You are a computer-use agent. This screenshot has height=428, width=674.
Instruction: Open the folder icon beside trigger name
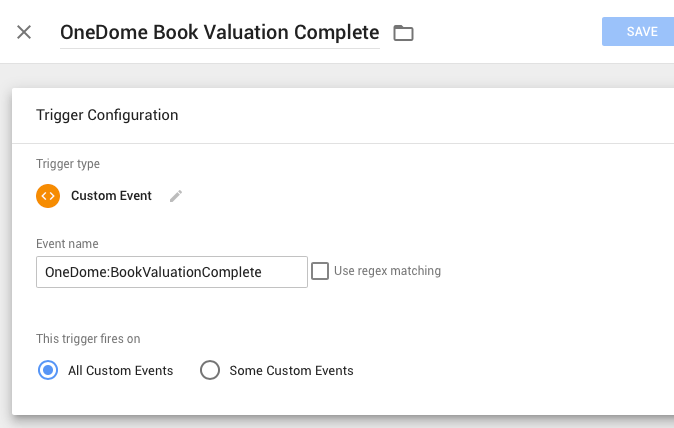pos(403,33)
